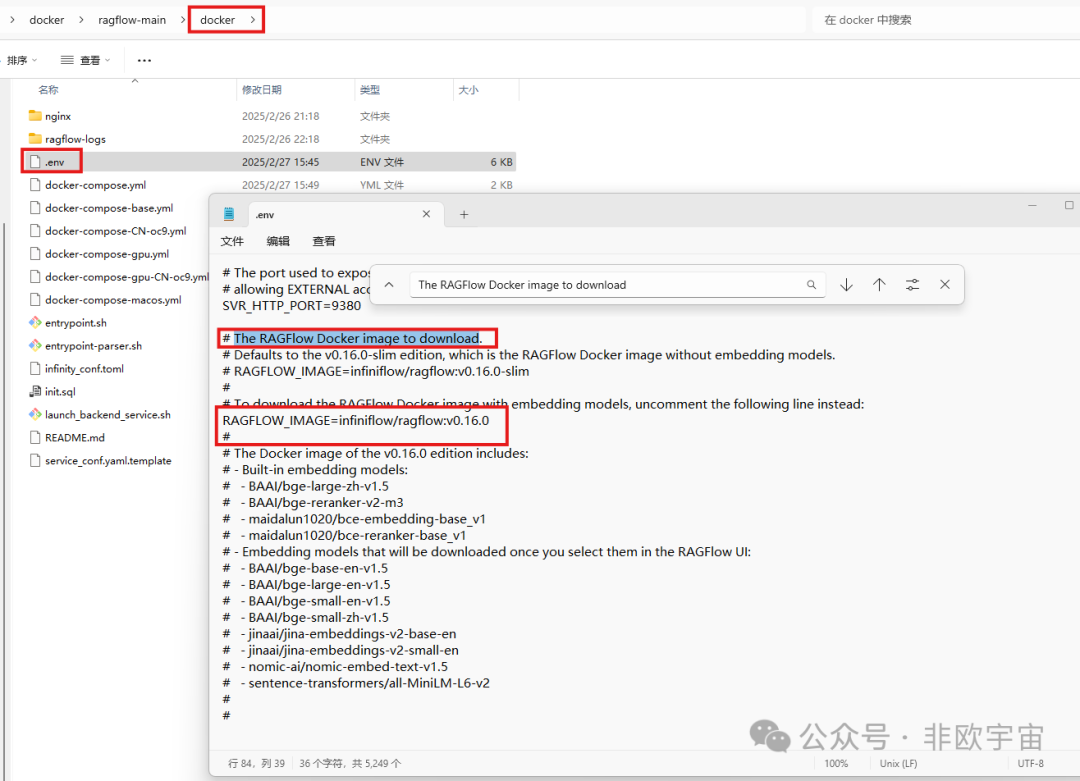Viewport: 1080px width, 781px height.
Task: Click the Notepad app icon in tab bar
Action: [x=229, y=214]
